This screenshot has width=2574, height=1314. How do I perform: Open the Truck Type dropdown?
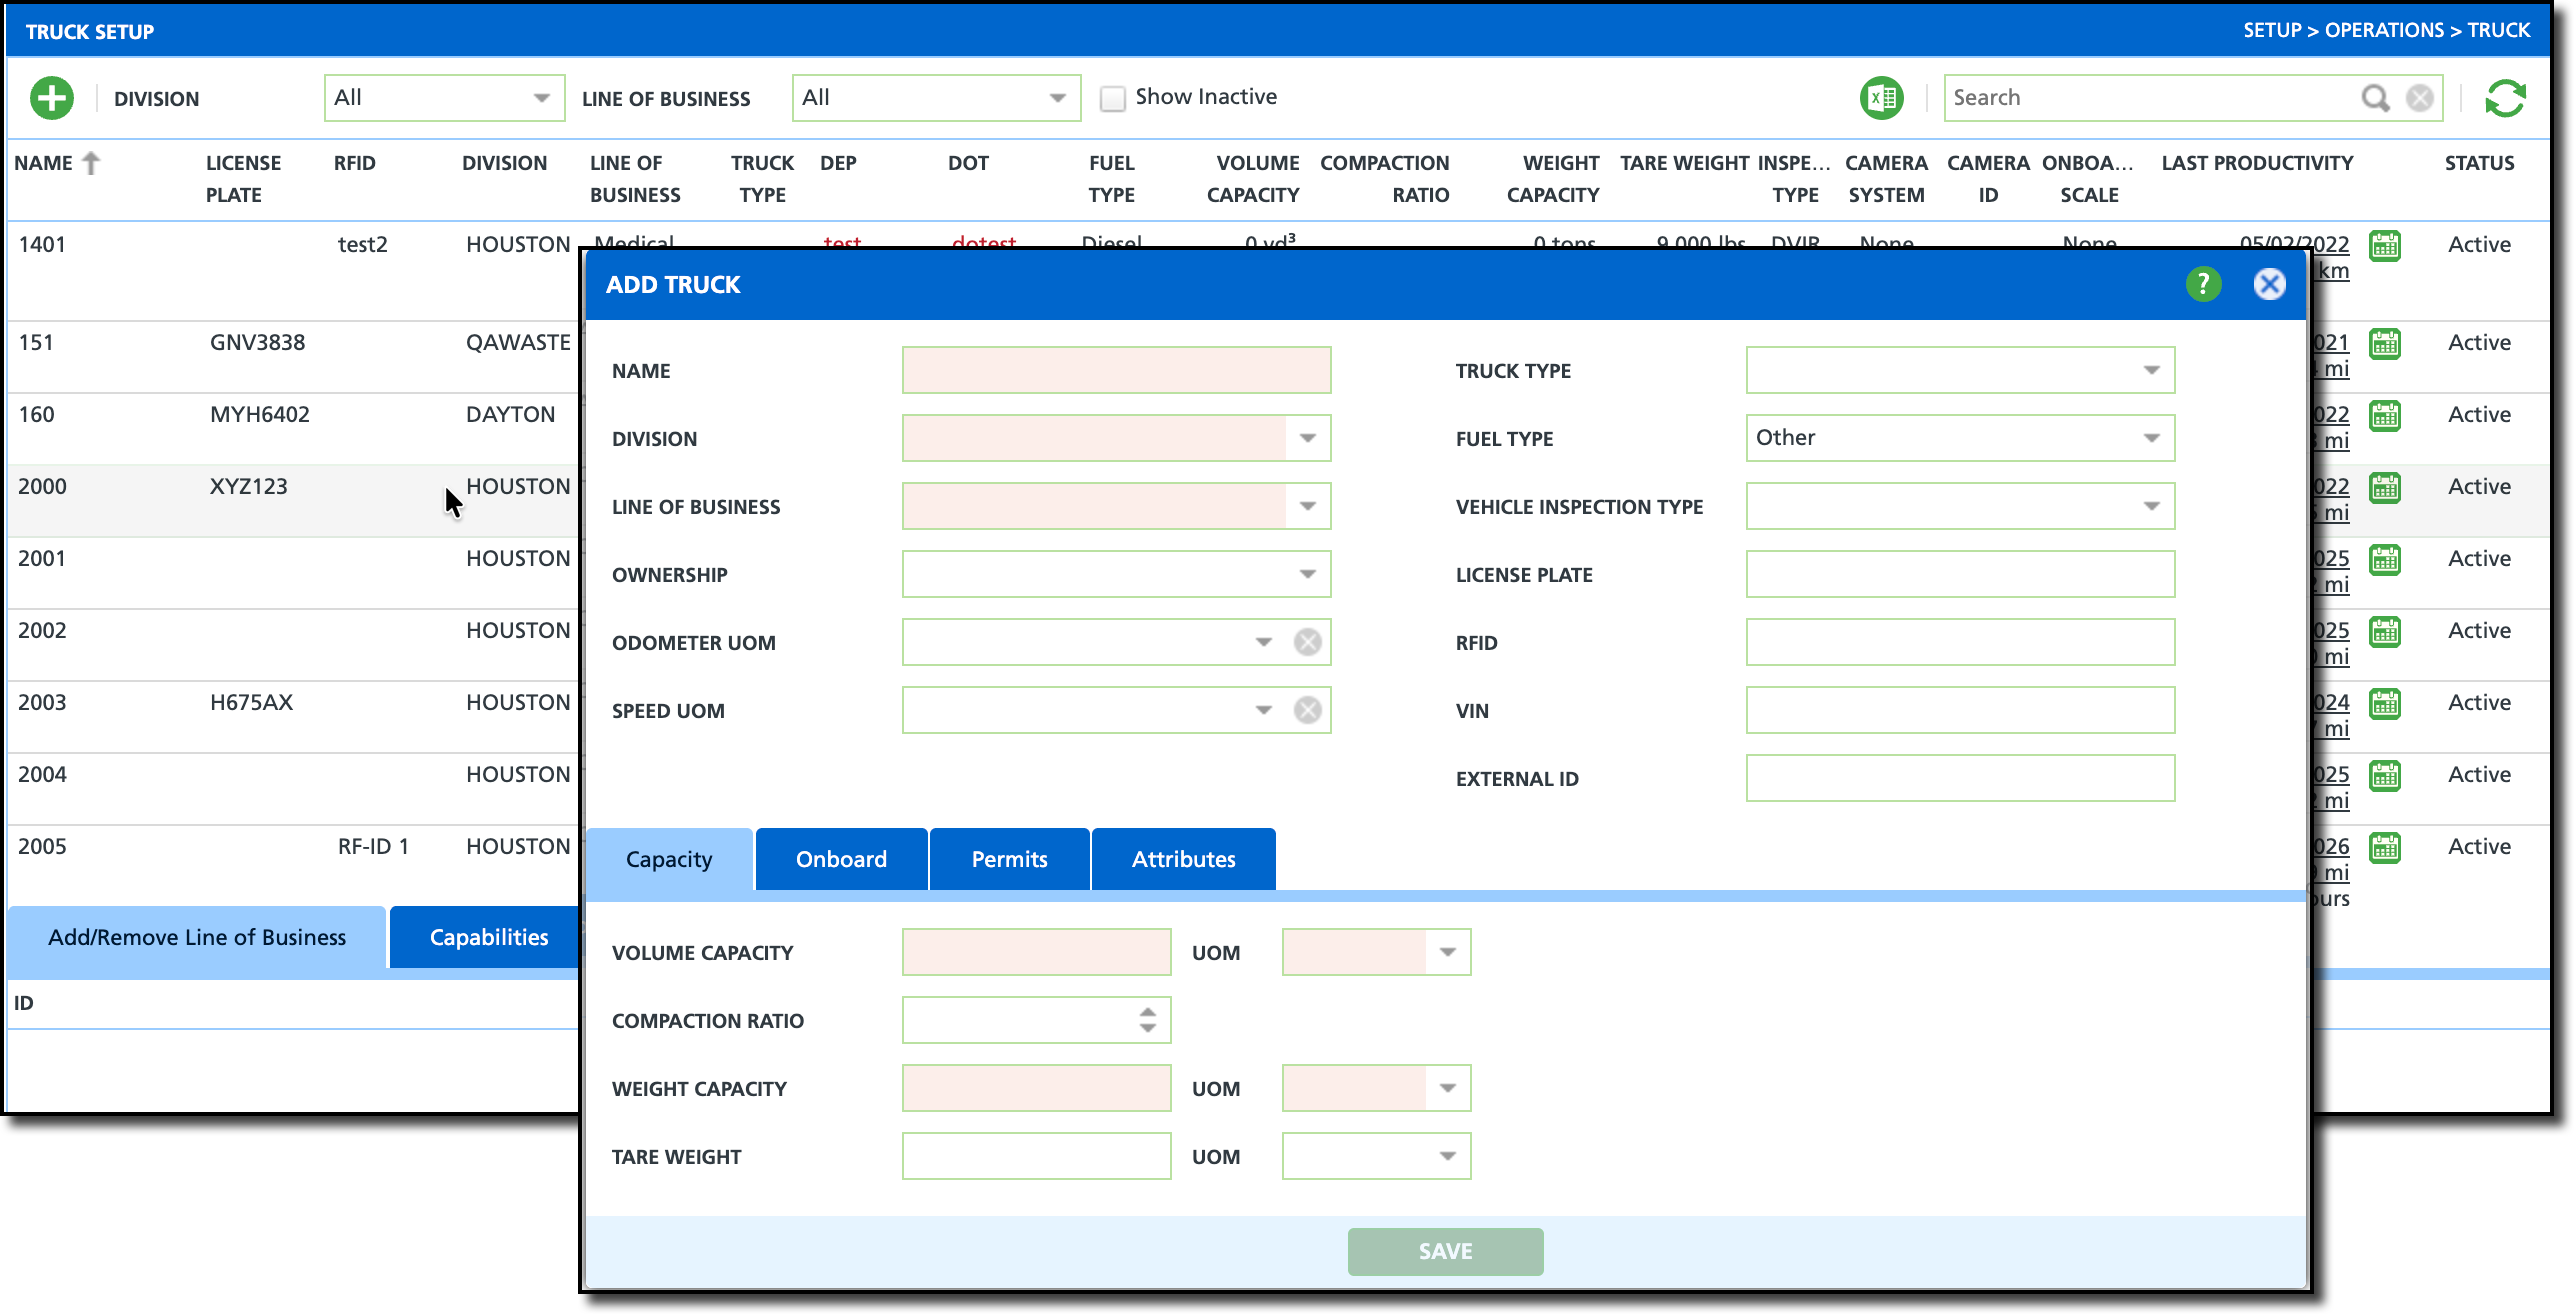(2152, 370)
